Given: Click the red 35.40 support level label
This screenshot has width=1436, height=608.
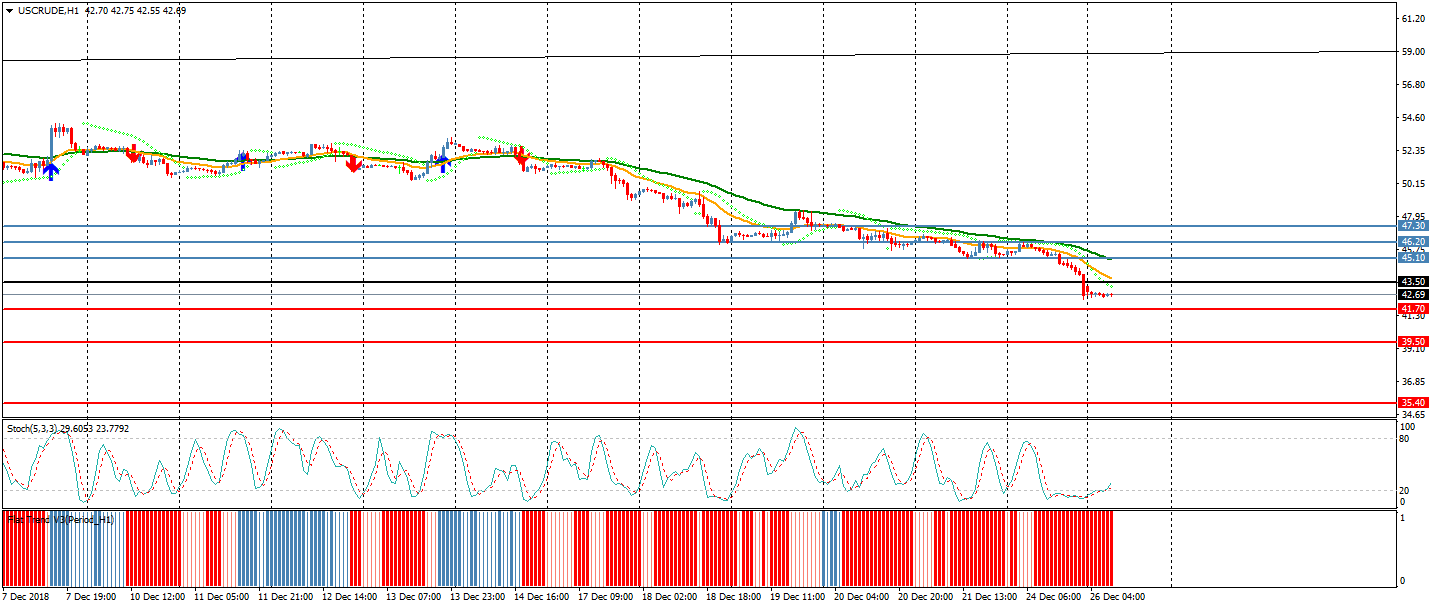Looking at the screenshot, I should coord(1412,403).
